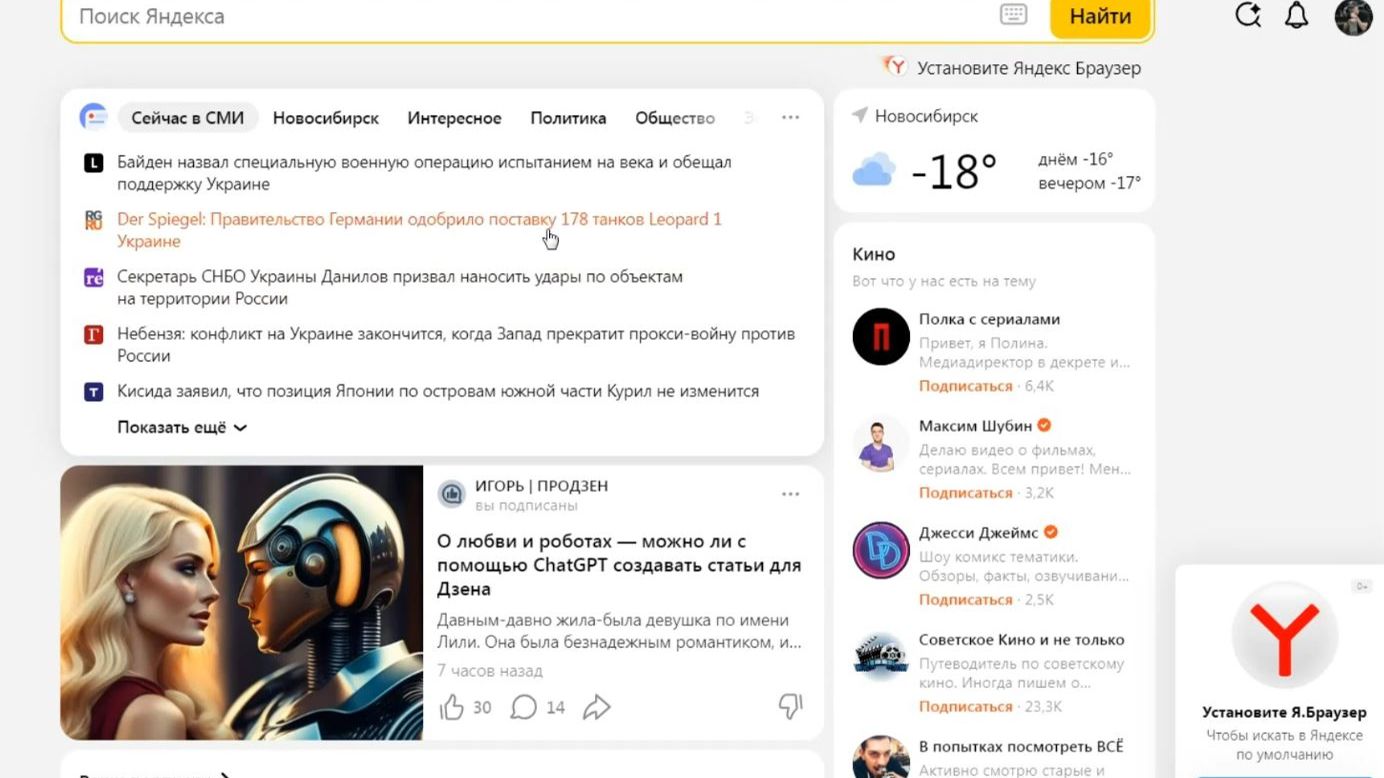Open the Полка с сериалами channel avatar
Viewport: 1384px width, 778px height.
point(881,337)
